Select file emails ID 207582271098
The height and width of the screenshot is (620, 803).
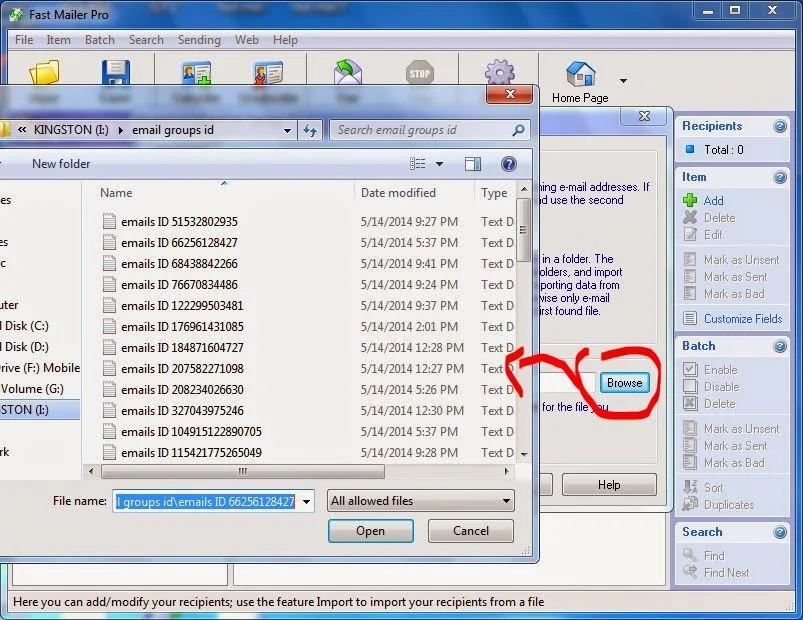point(182,369)
